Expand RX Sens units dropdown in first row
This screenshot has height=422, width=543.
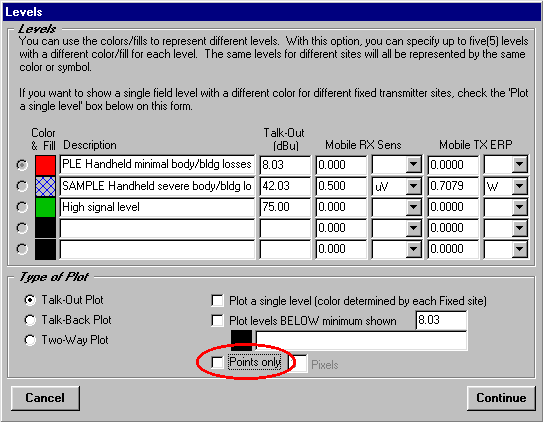click(x=413, y=165)
